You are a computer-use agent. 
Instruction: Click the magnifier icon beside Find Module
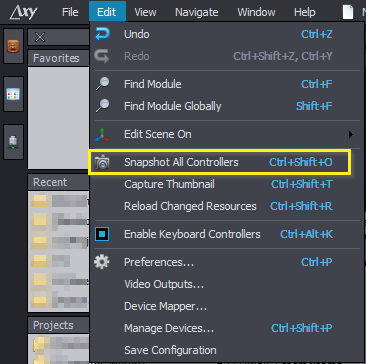(x=102, y=84)
